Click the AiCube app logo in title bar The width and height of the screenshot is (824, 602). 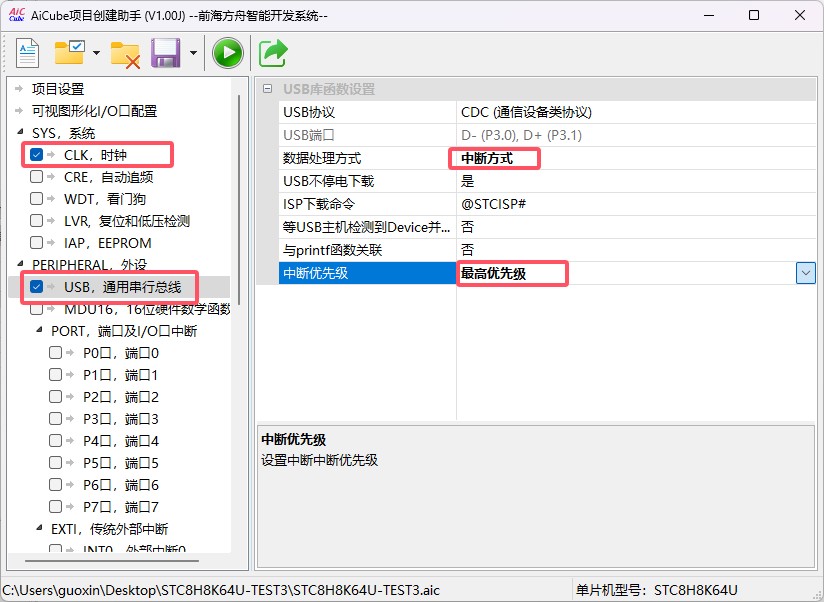tap(16, 15)
